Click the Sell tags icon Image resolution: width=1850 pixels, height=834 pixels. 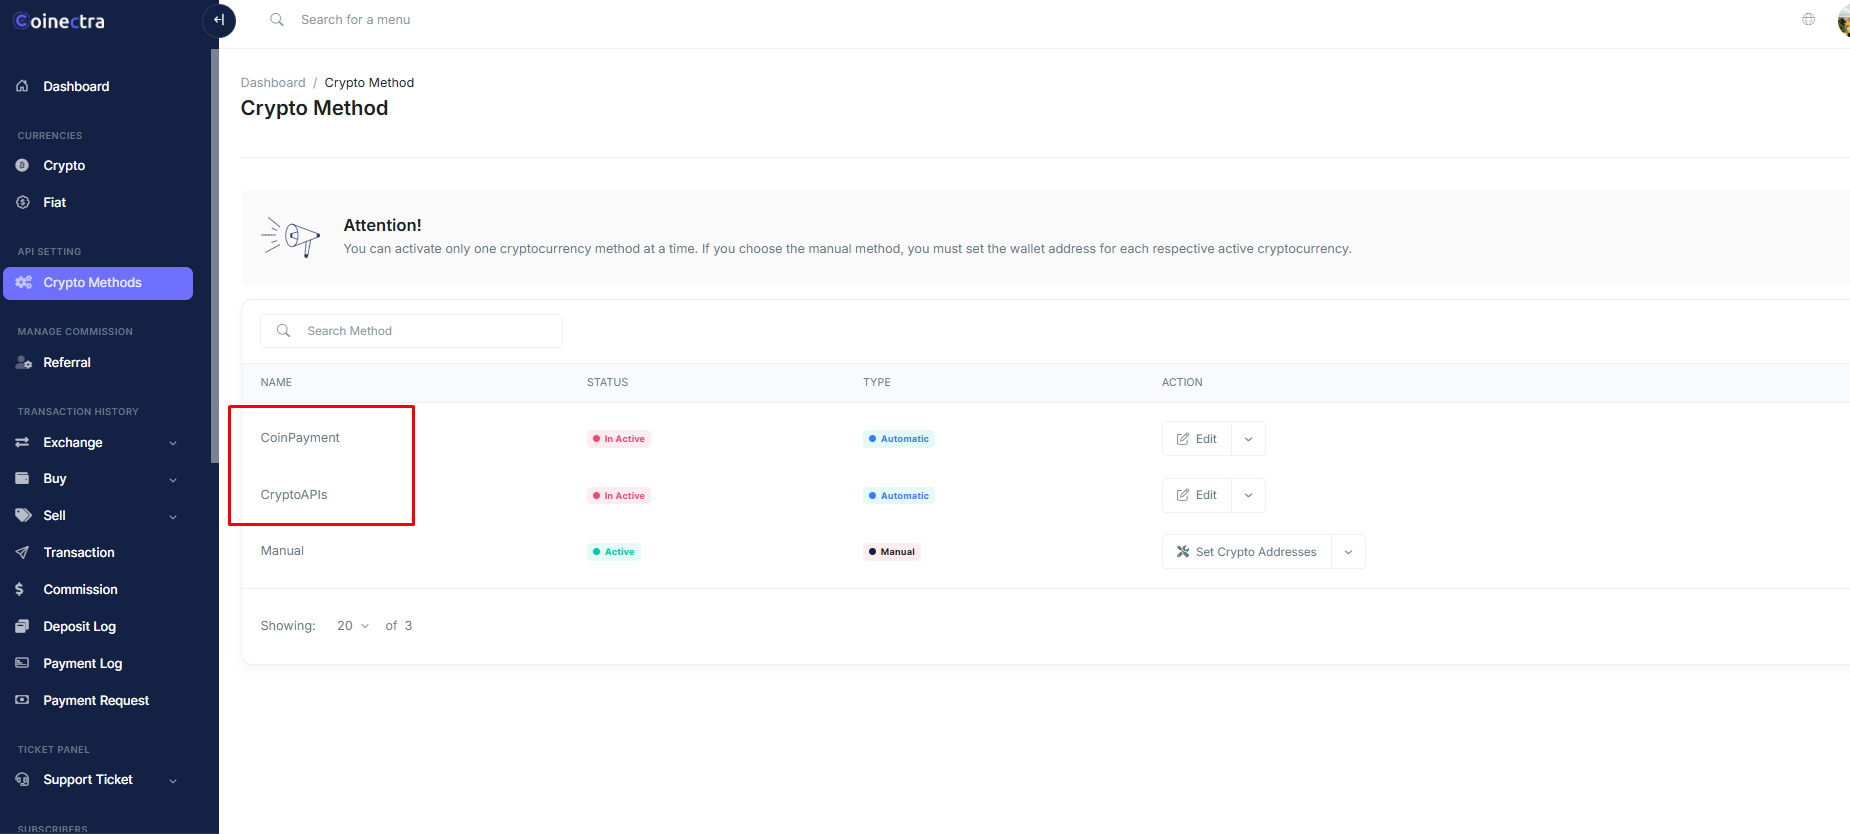(23, 515)
